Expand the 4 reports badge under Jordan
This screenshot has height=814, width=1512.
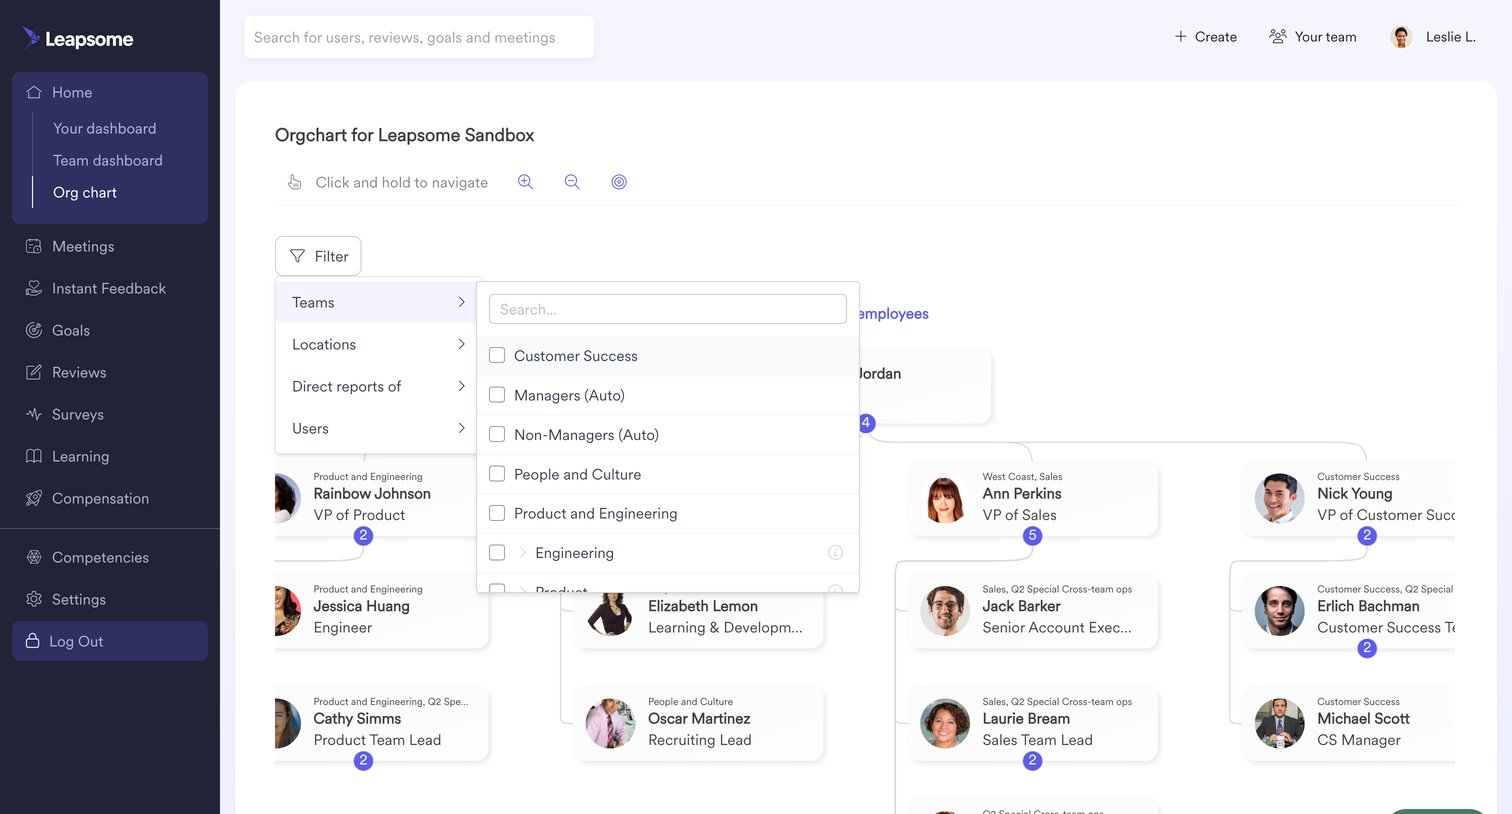click(866, 423)
